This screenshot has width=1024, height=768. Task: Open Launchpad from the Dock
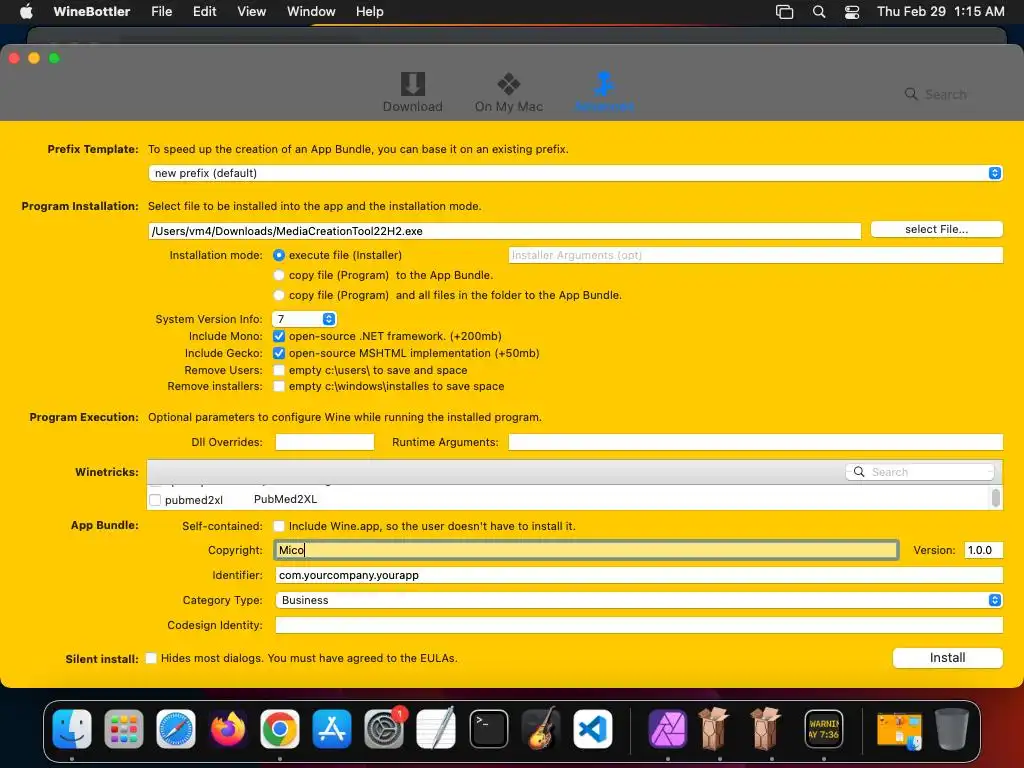click(123, 729)
